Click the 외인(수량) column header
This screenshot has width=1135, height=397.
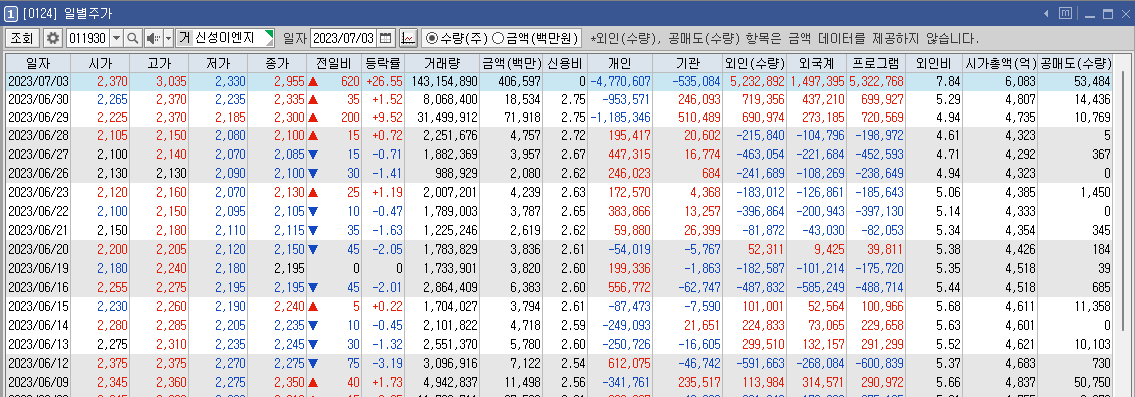pos(754,63)
